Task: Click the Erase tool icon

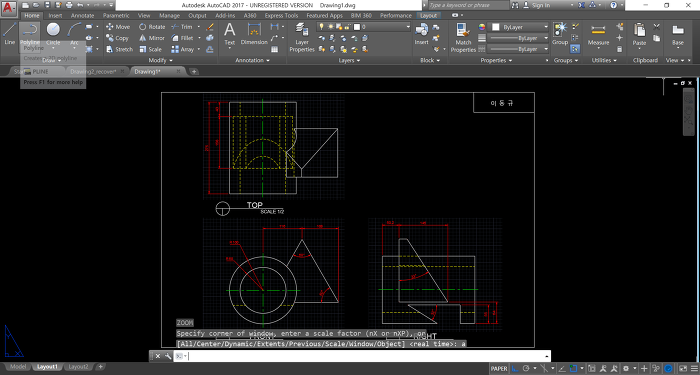Action: coord(210,27)
